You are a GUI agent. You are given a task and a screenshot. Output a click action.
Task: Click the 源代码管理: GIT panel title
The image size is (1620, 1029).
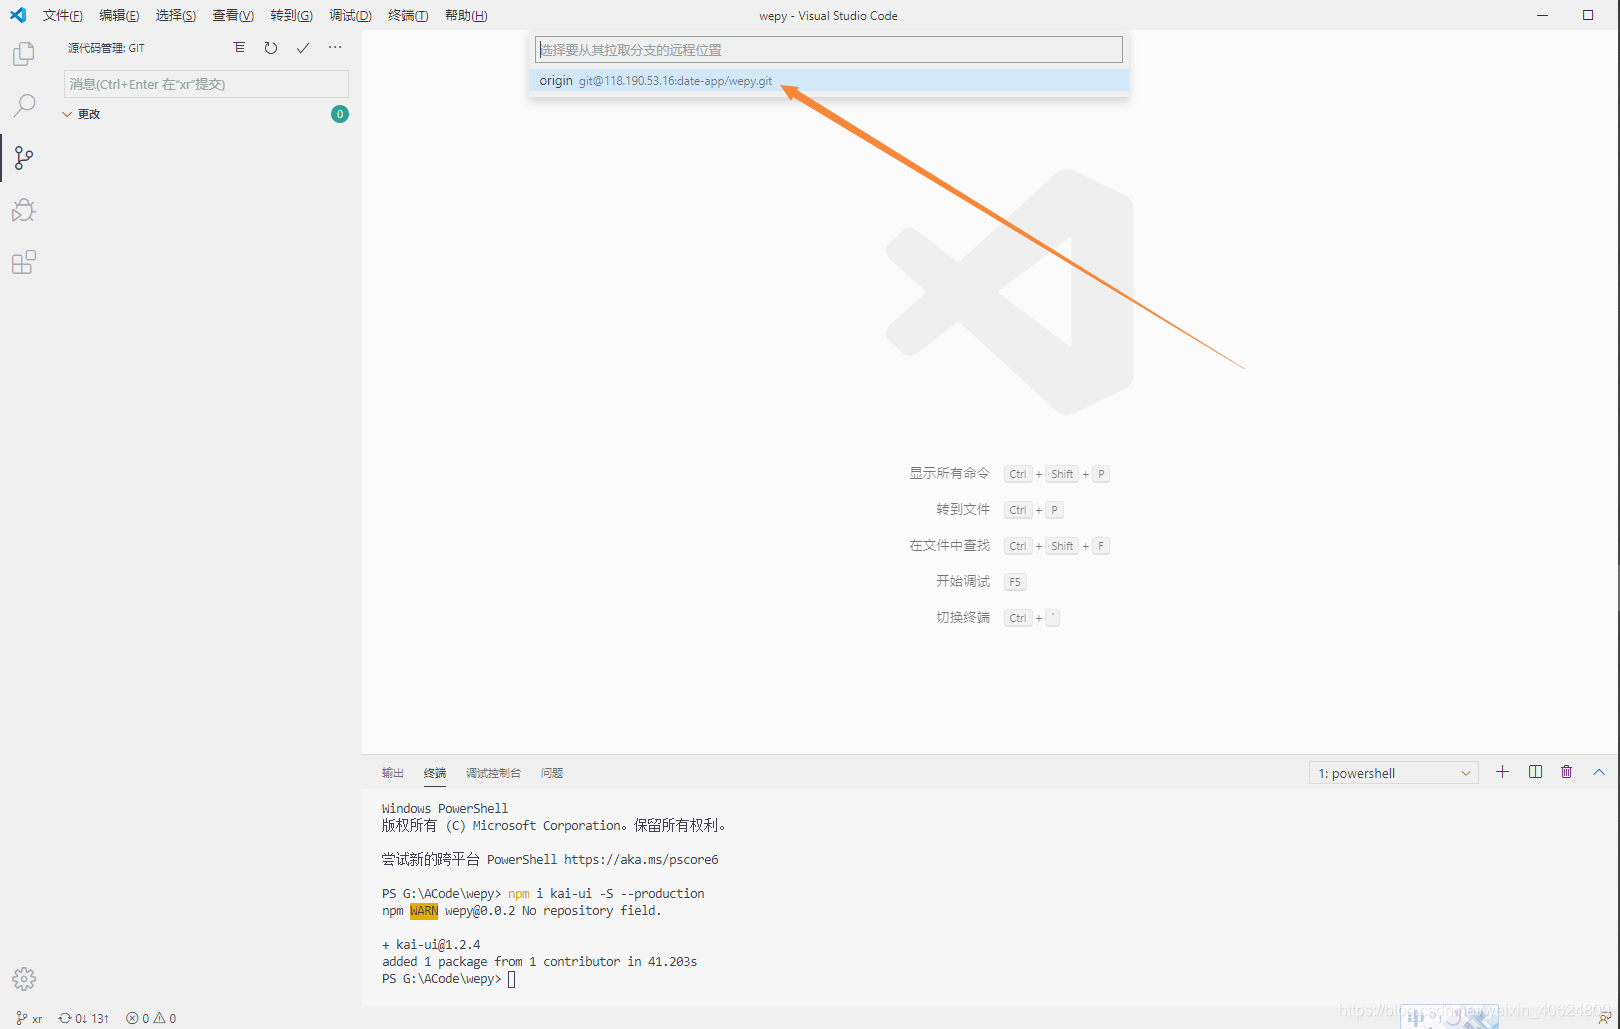pos(106,48)
